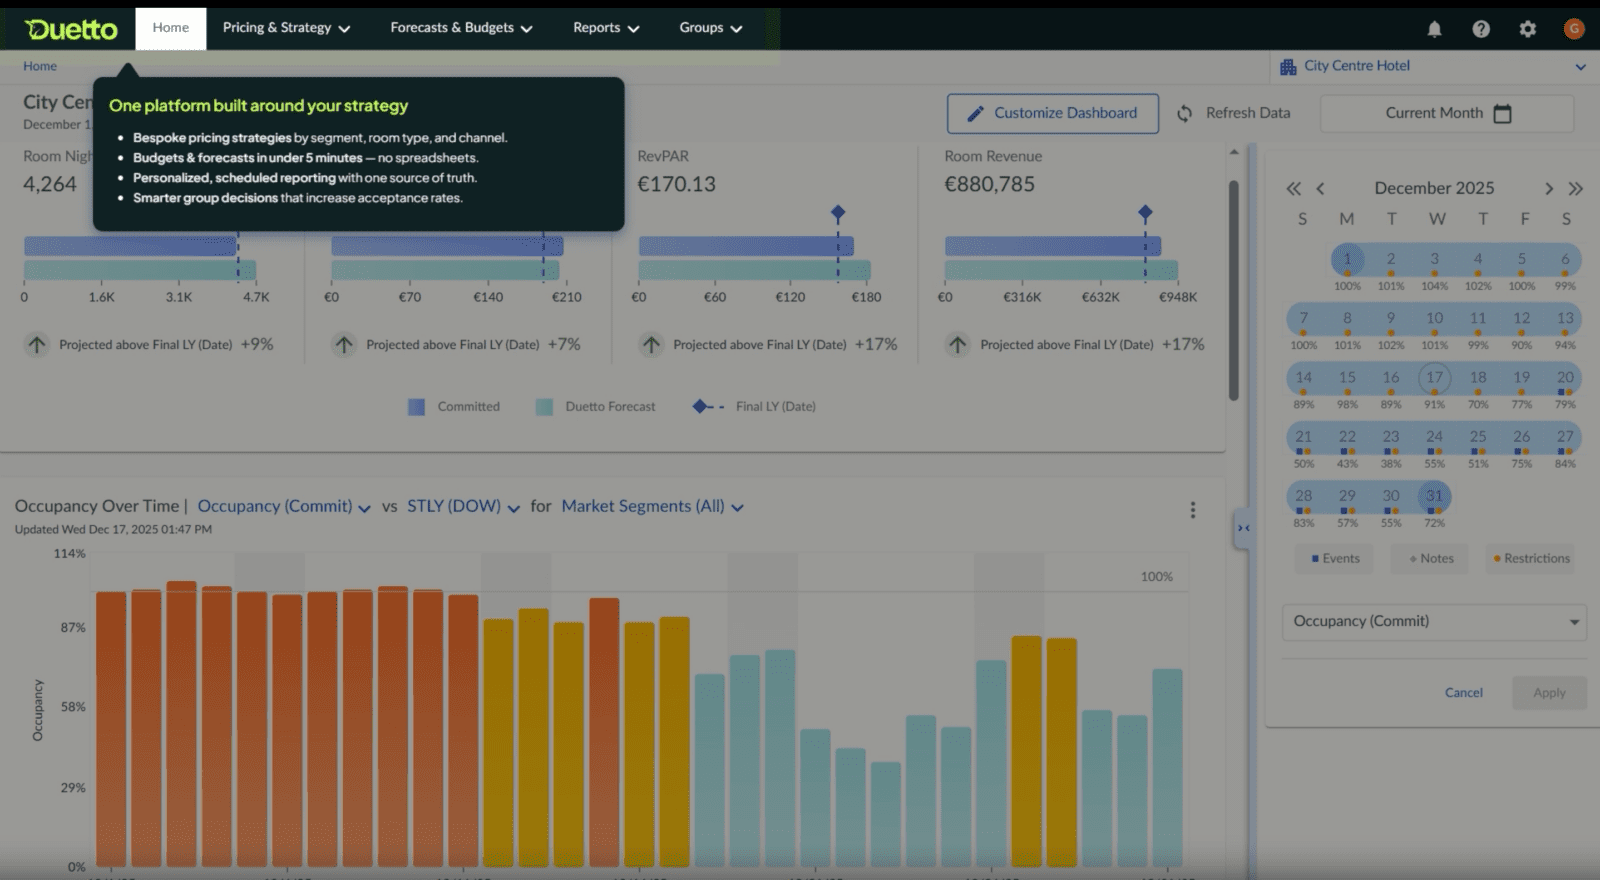Screen dimensions: 1600x880
Task: Jump to the next year with double-arrow
Action: click(1576, 189)
